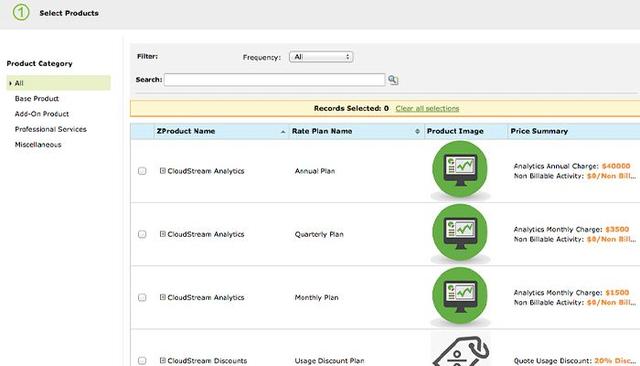The height and width of the screenshot is (366, 640).
Task: Check the CloudStream Discounts checkbox
Action: click(142, 361)
